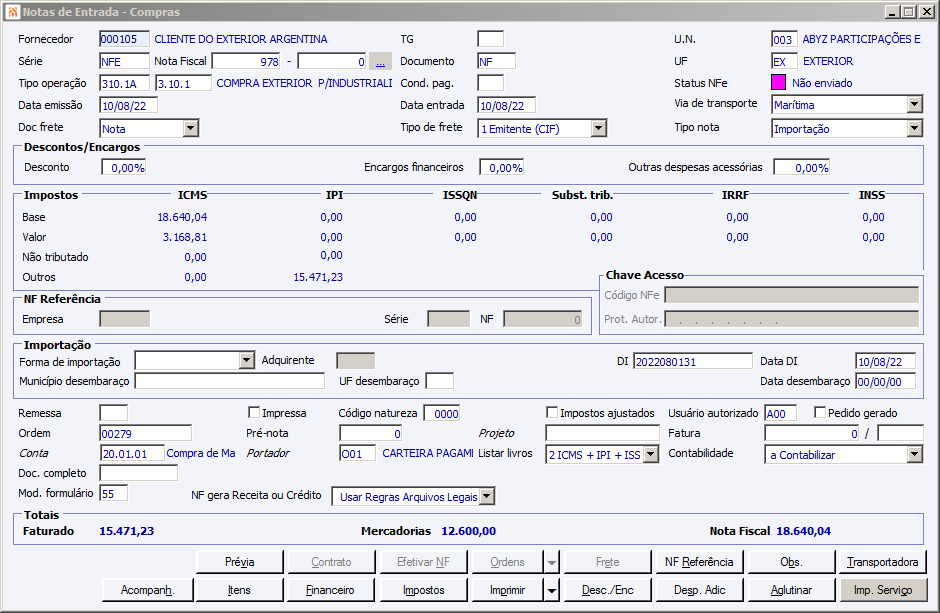
Task: Open the arrow menu beside Imprimir button
Action: pyautogui.click(x=551, y=590)
